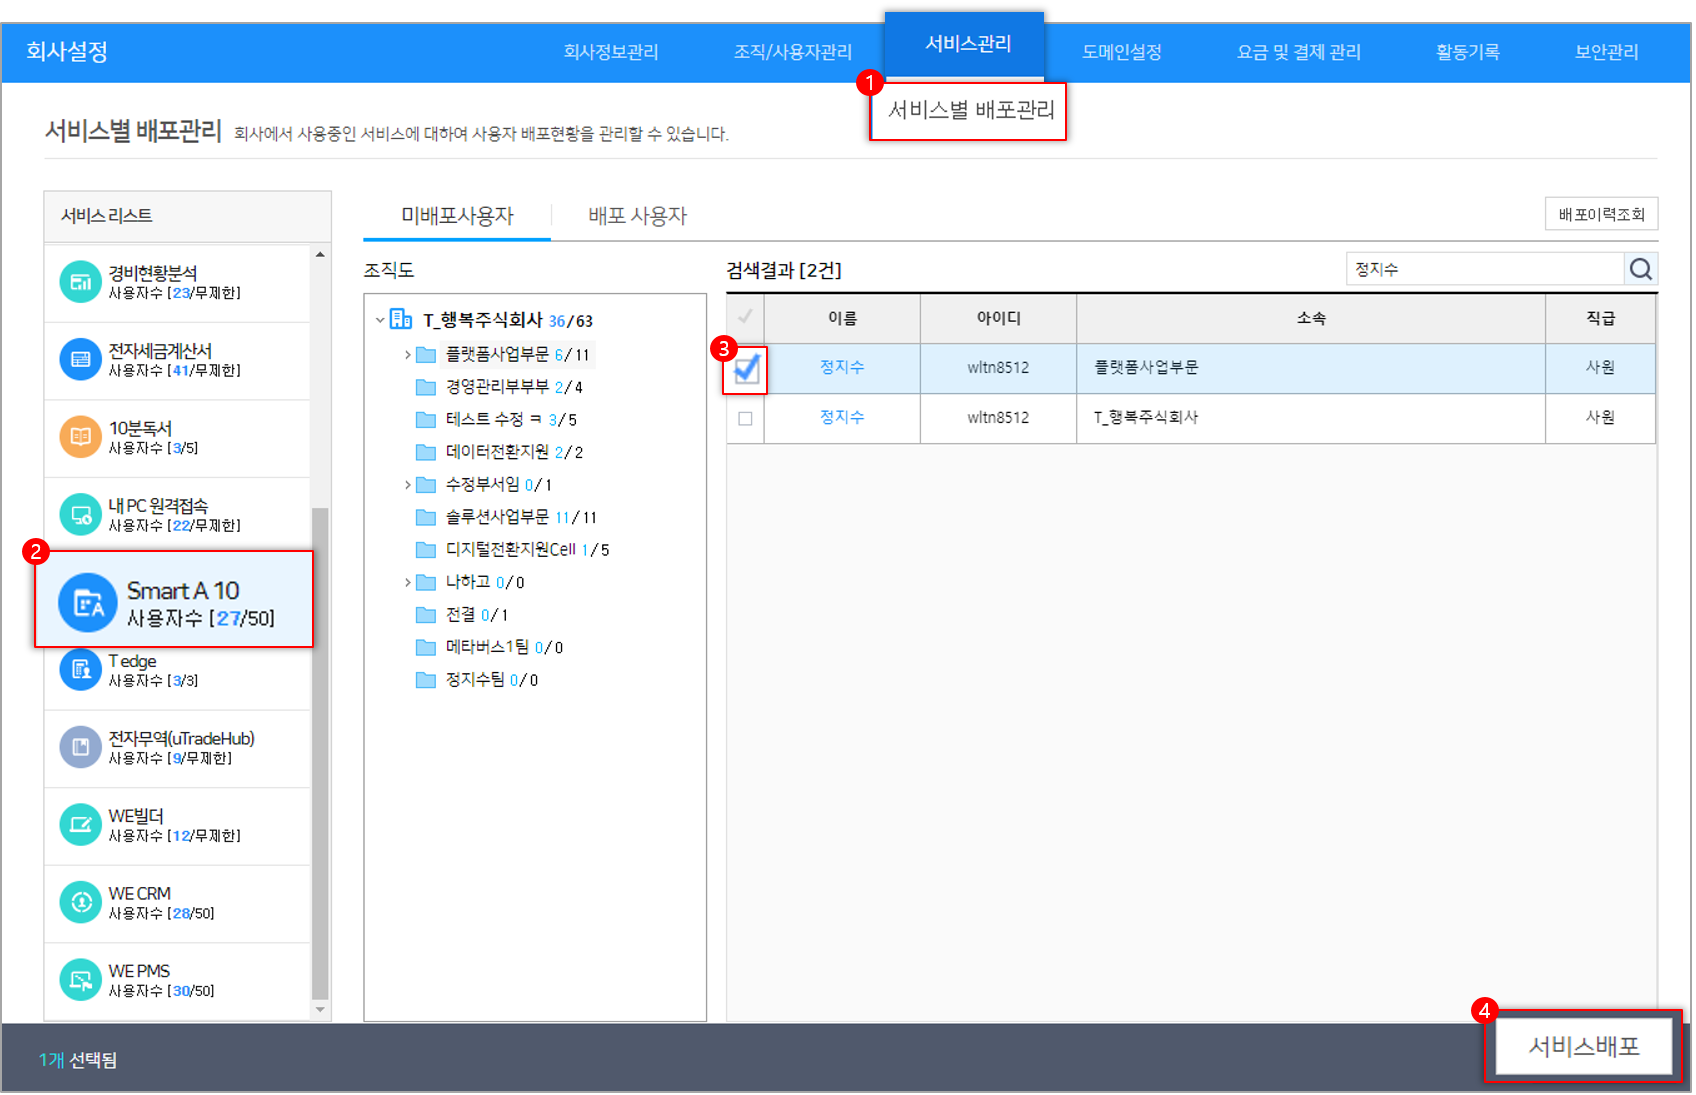Click the 경비현황분석 service icon
This screenshot has width=1696, height=1095.
click(x=80, y=282)
